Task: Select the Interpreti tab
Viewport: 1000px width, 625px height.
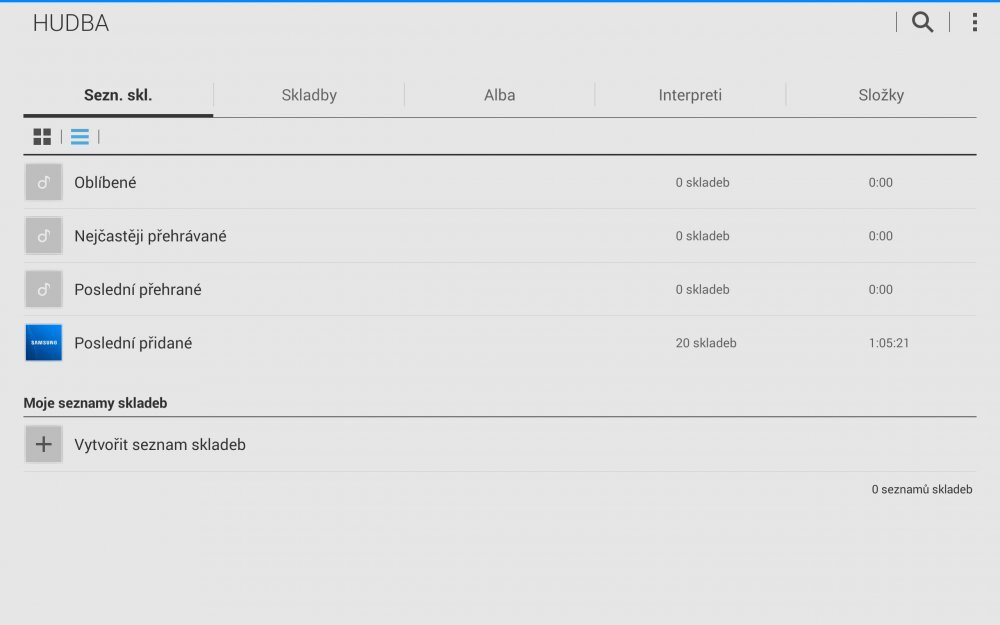Action: point(690,95)
